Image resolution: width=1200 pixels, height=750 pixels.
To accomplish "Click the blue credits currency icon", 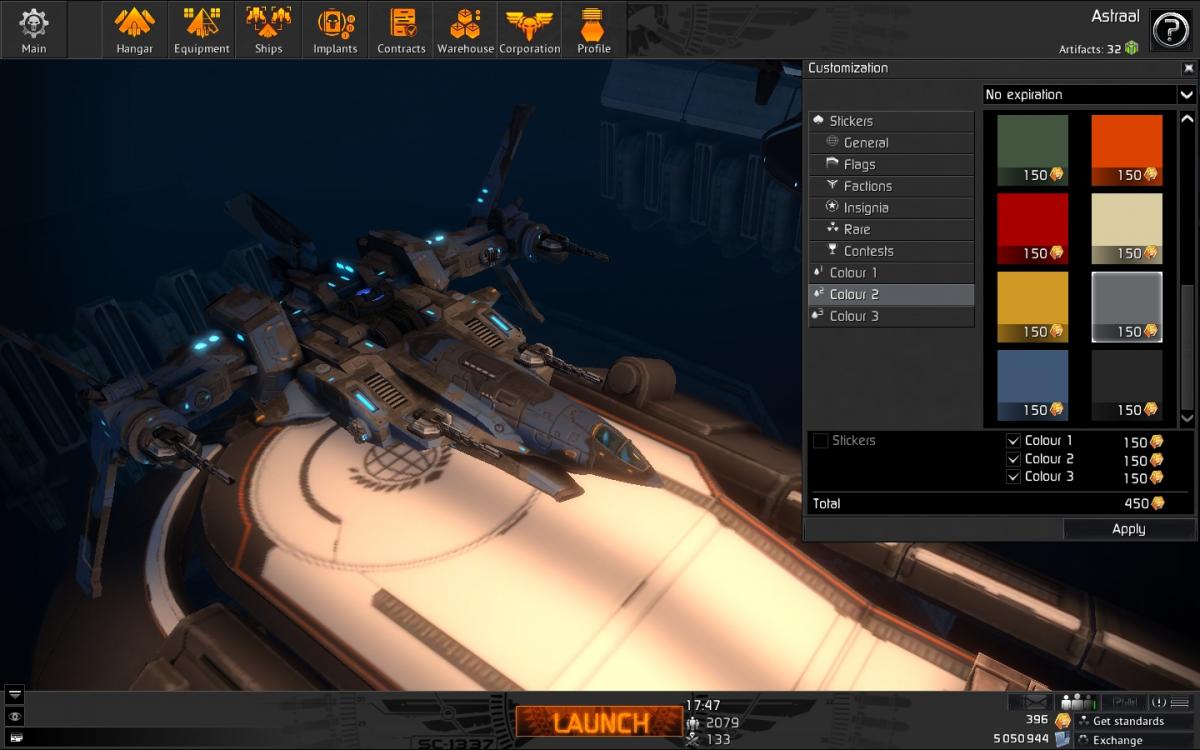I will (1062, 739).
